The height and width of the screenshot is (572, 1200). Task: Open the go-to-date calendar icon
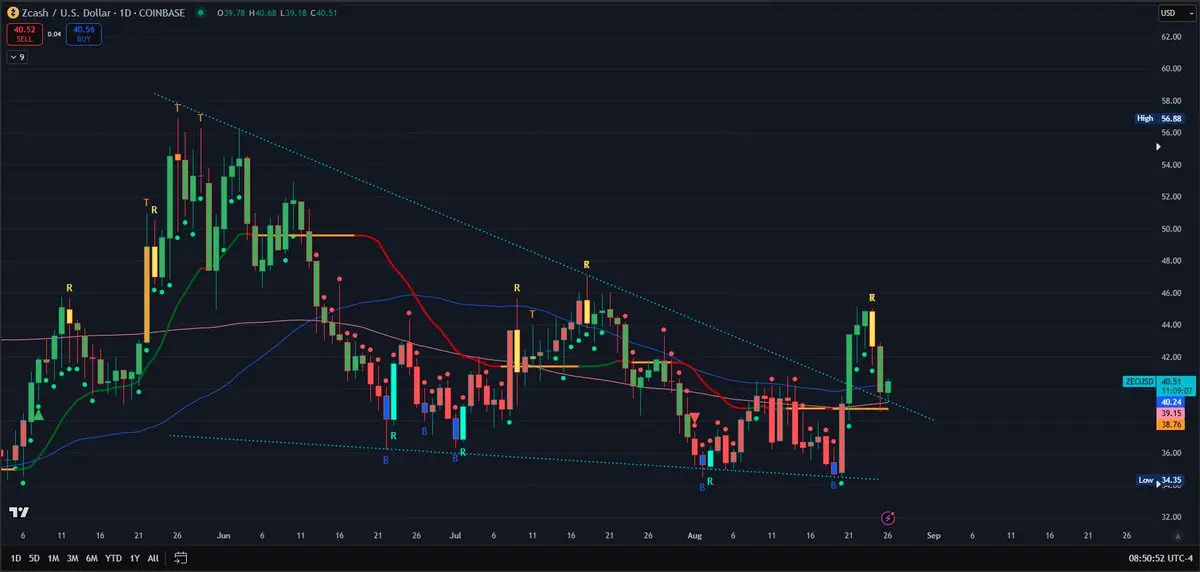(x=181, y=557)
